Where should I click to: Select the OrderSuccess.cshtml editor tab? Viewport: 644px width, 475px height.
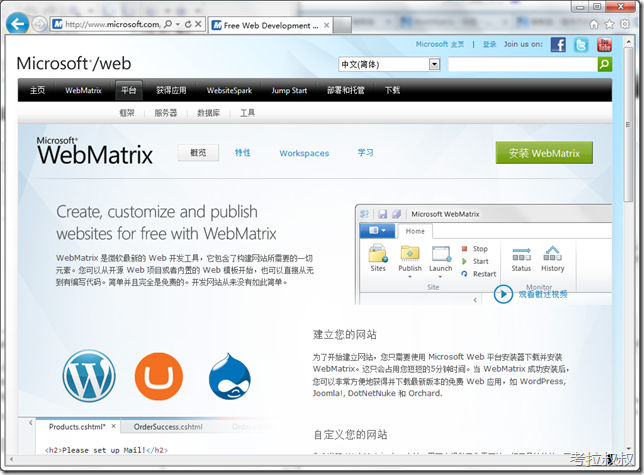(168, 427)
